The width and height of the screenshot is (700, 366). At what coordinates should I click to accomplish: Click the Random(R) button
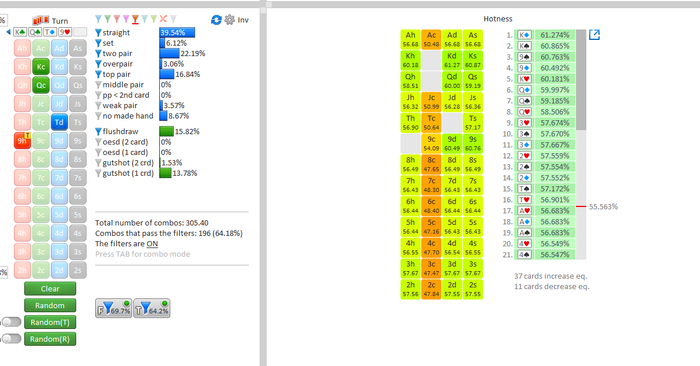click(50, 339)
